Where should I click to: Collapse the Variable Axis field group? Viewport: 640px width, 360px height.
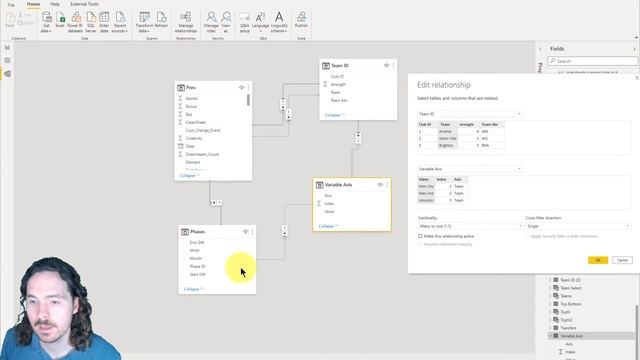point(550,336)
